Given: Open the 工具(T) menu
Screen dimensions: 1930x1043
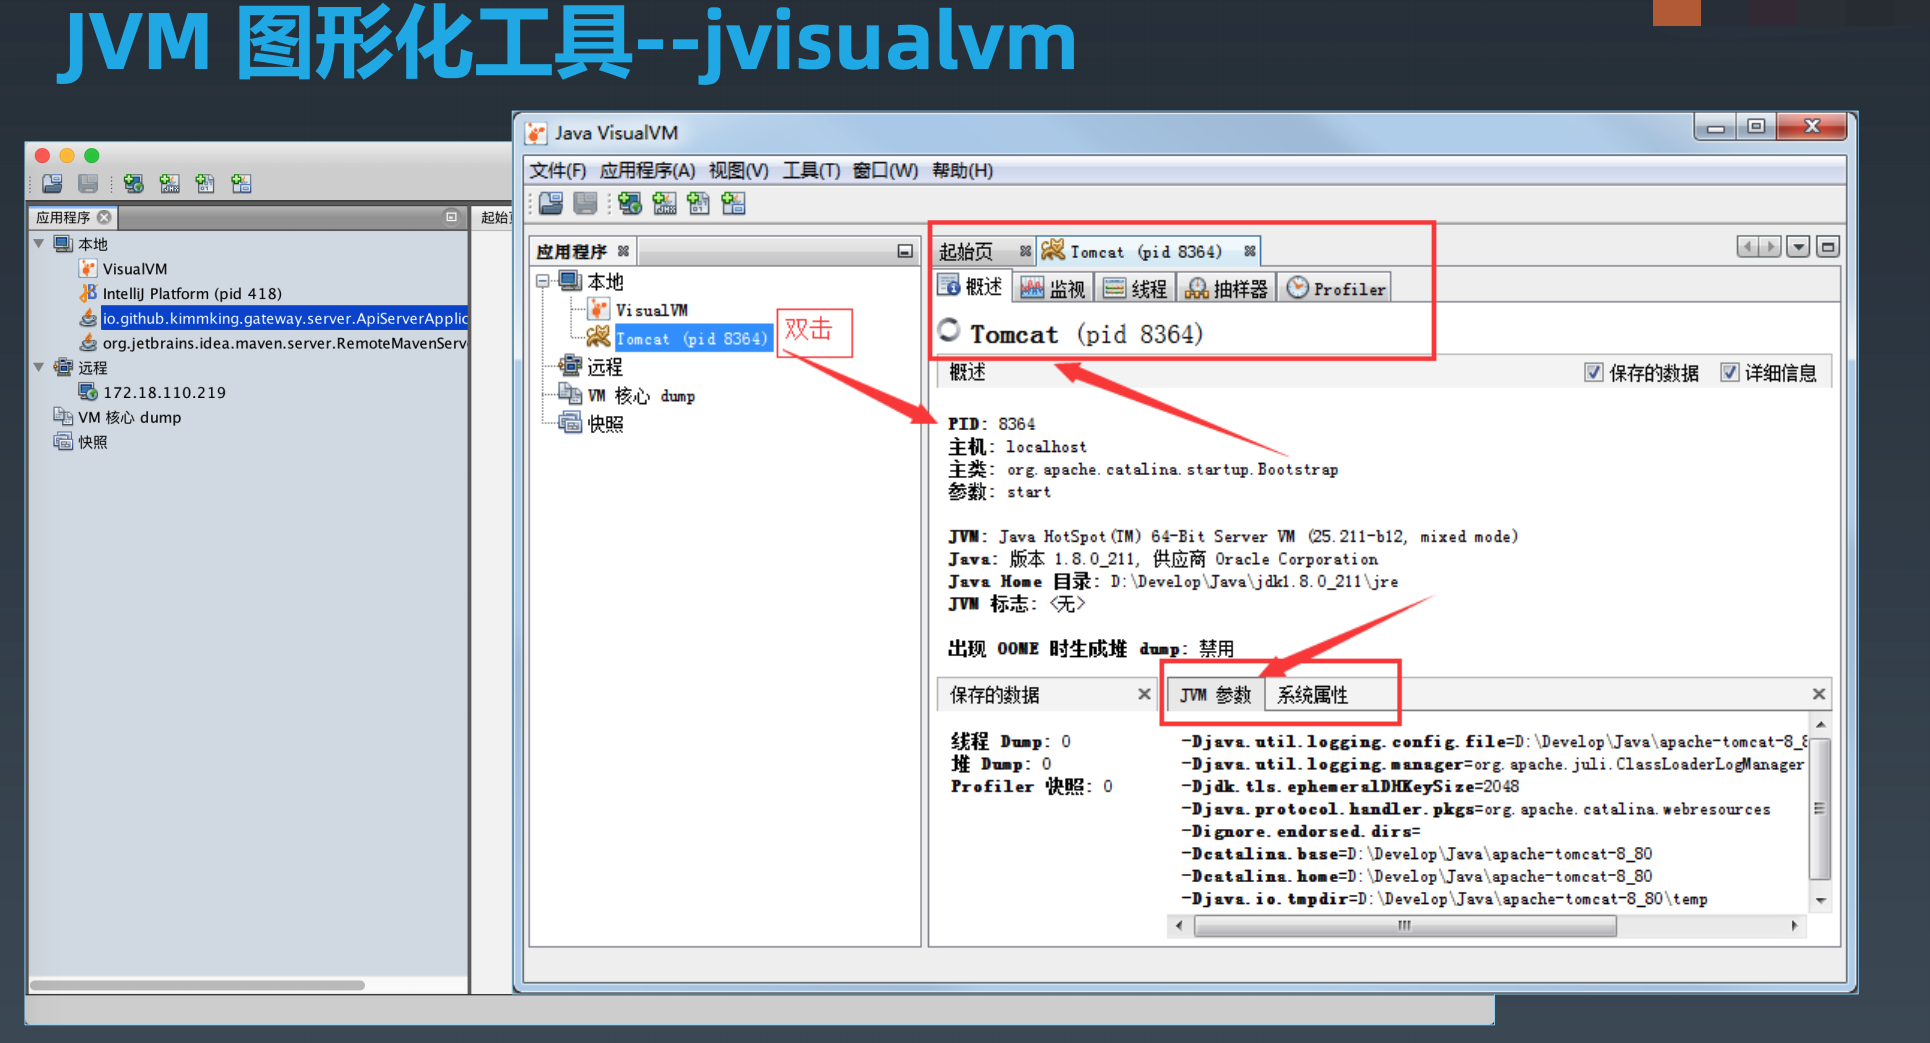Looking at the screenshot, I should tap(811, 171).
